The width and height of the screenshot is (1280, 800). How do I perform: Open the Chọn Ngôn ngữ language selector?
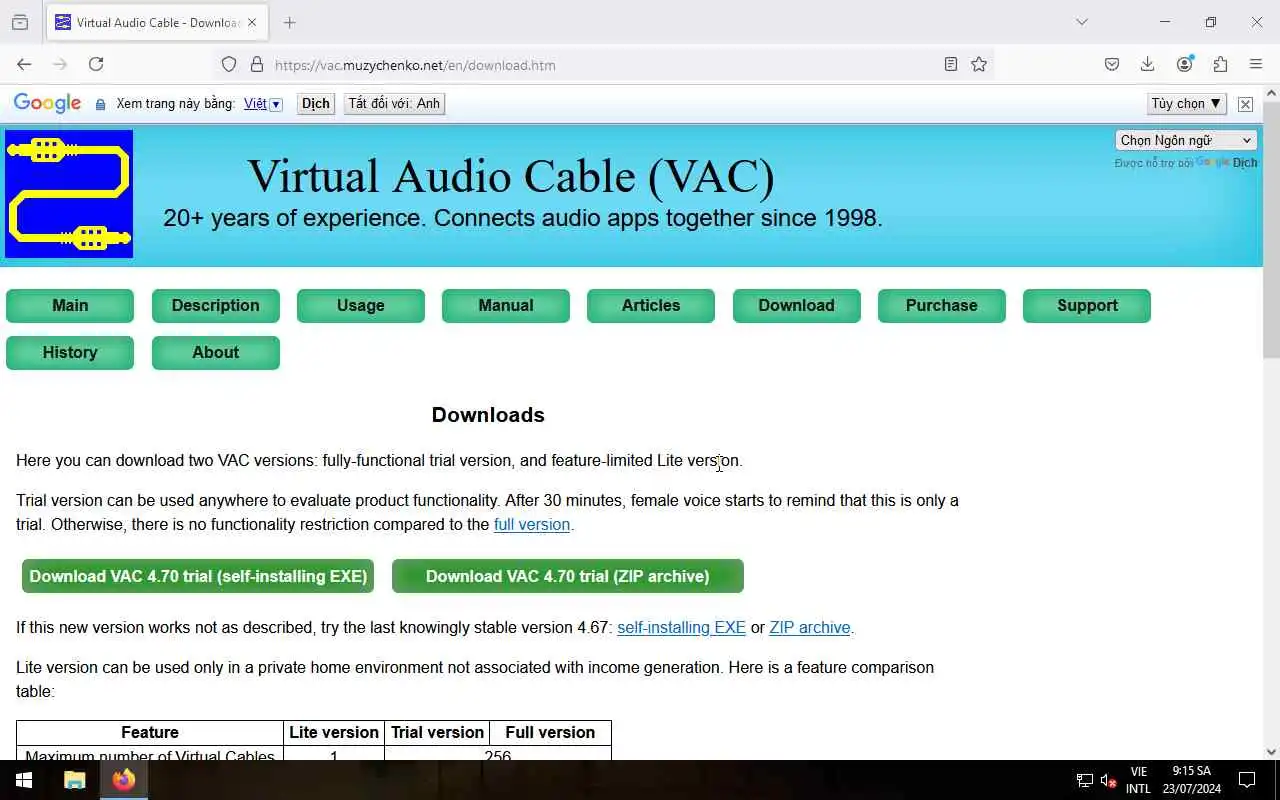click(x=1186, y=140)
